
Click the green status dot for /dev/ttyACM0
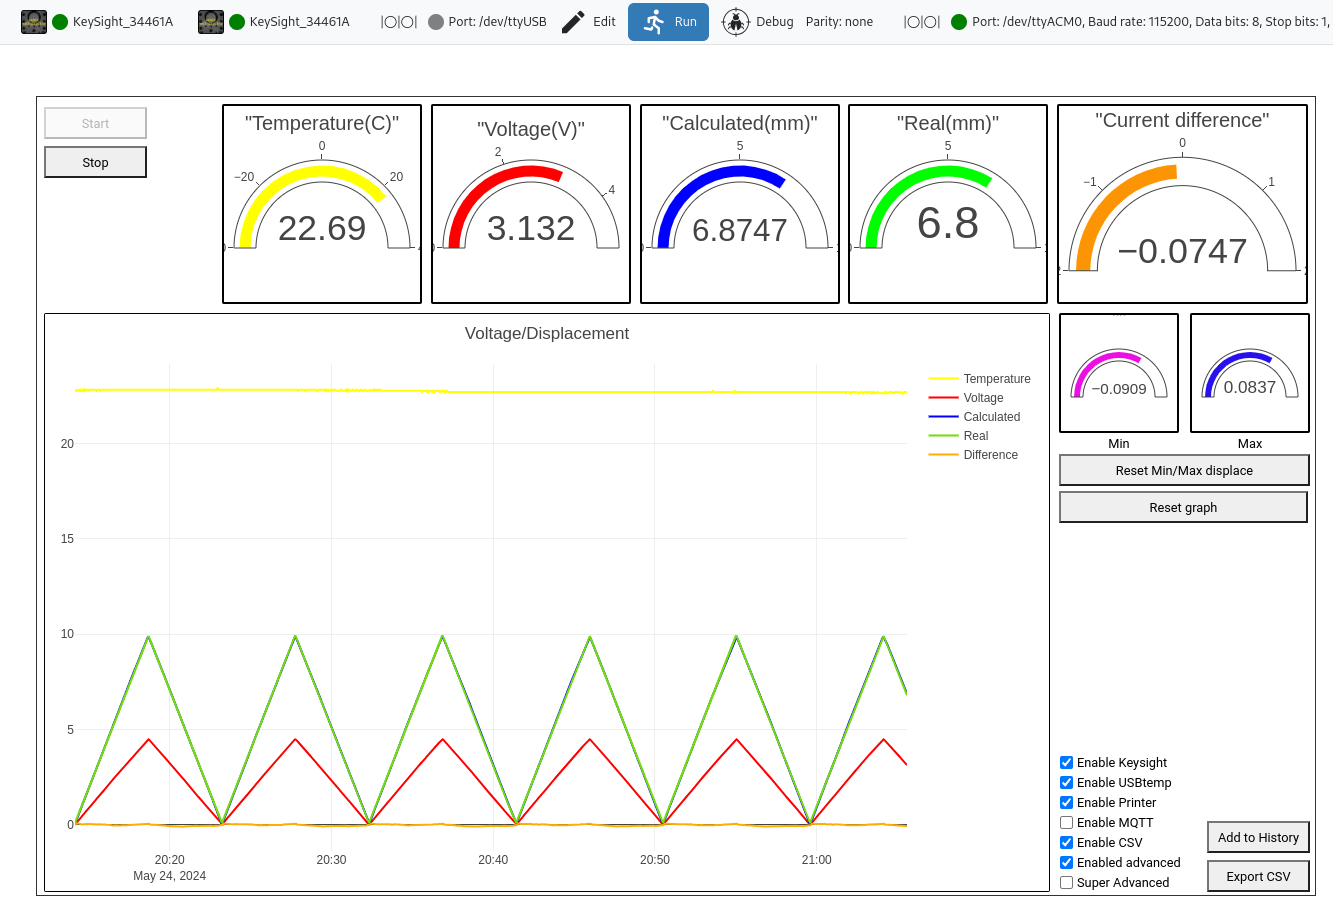[x=959, y=22]
